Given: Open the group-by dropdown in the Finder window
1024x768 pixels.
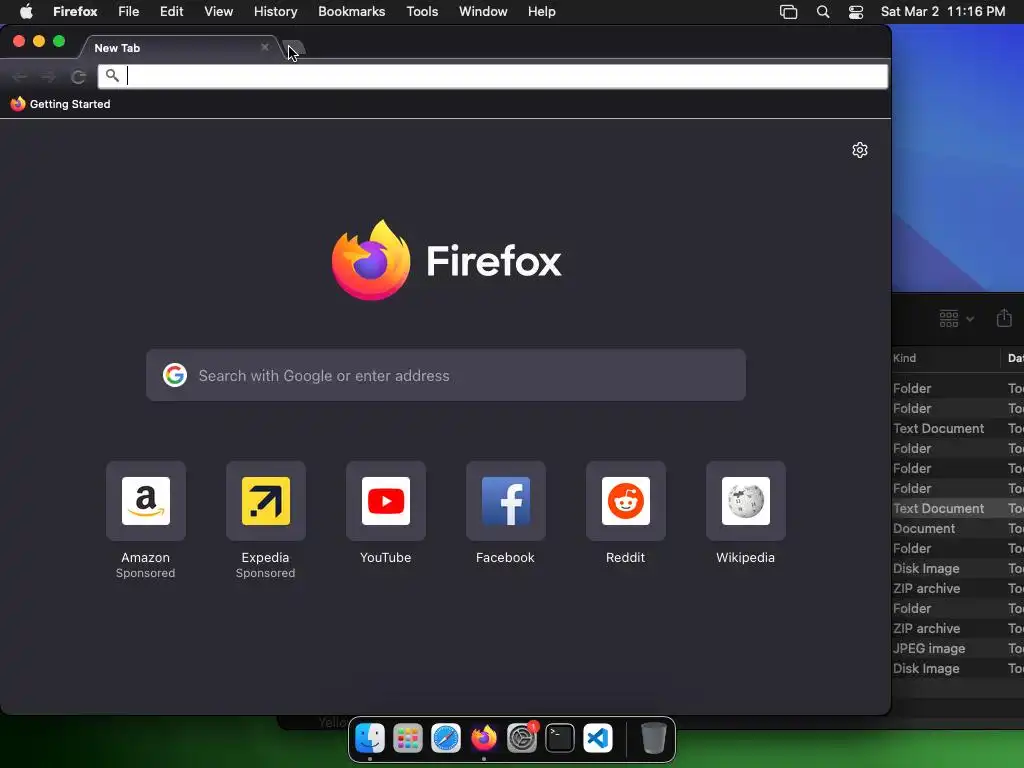Looking at the screenshot, I should click(957, 319).
